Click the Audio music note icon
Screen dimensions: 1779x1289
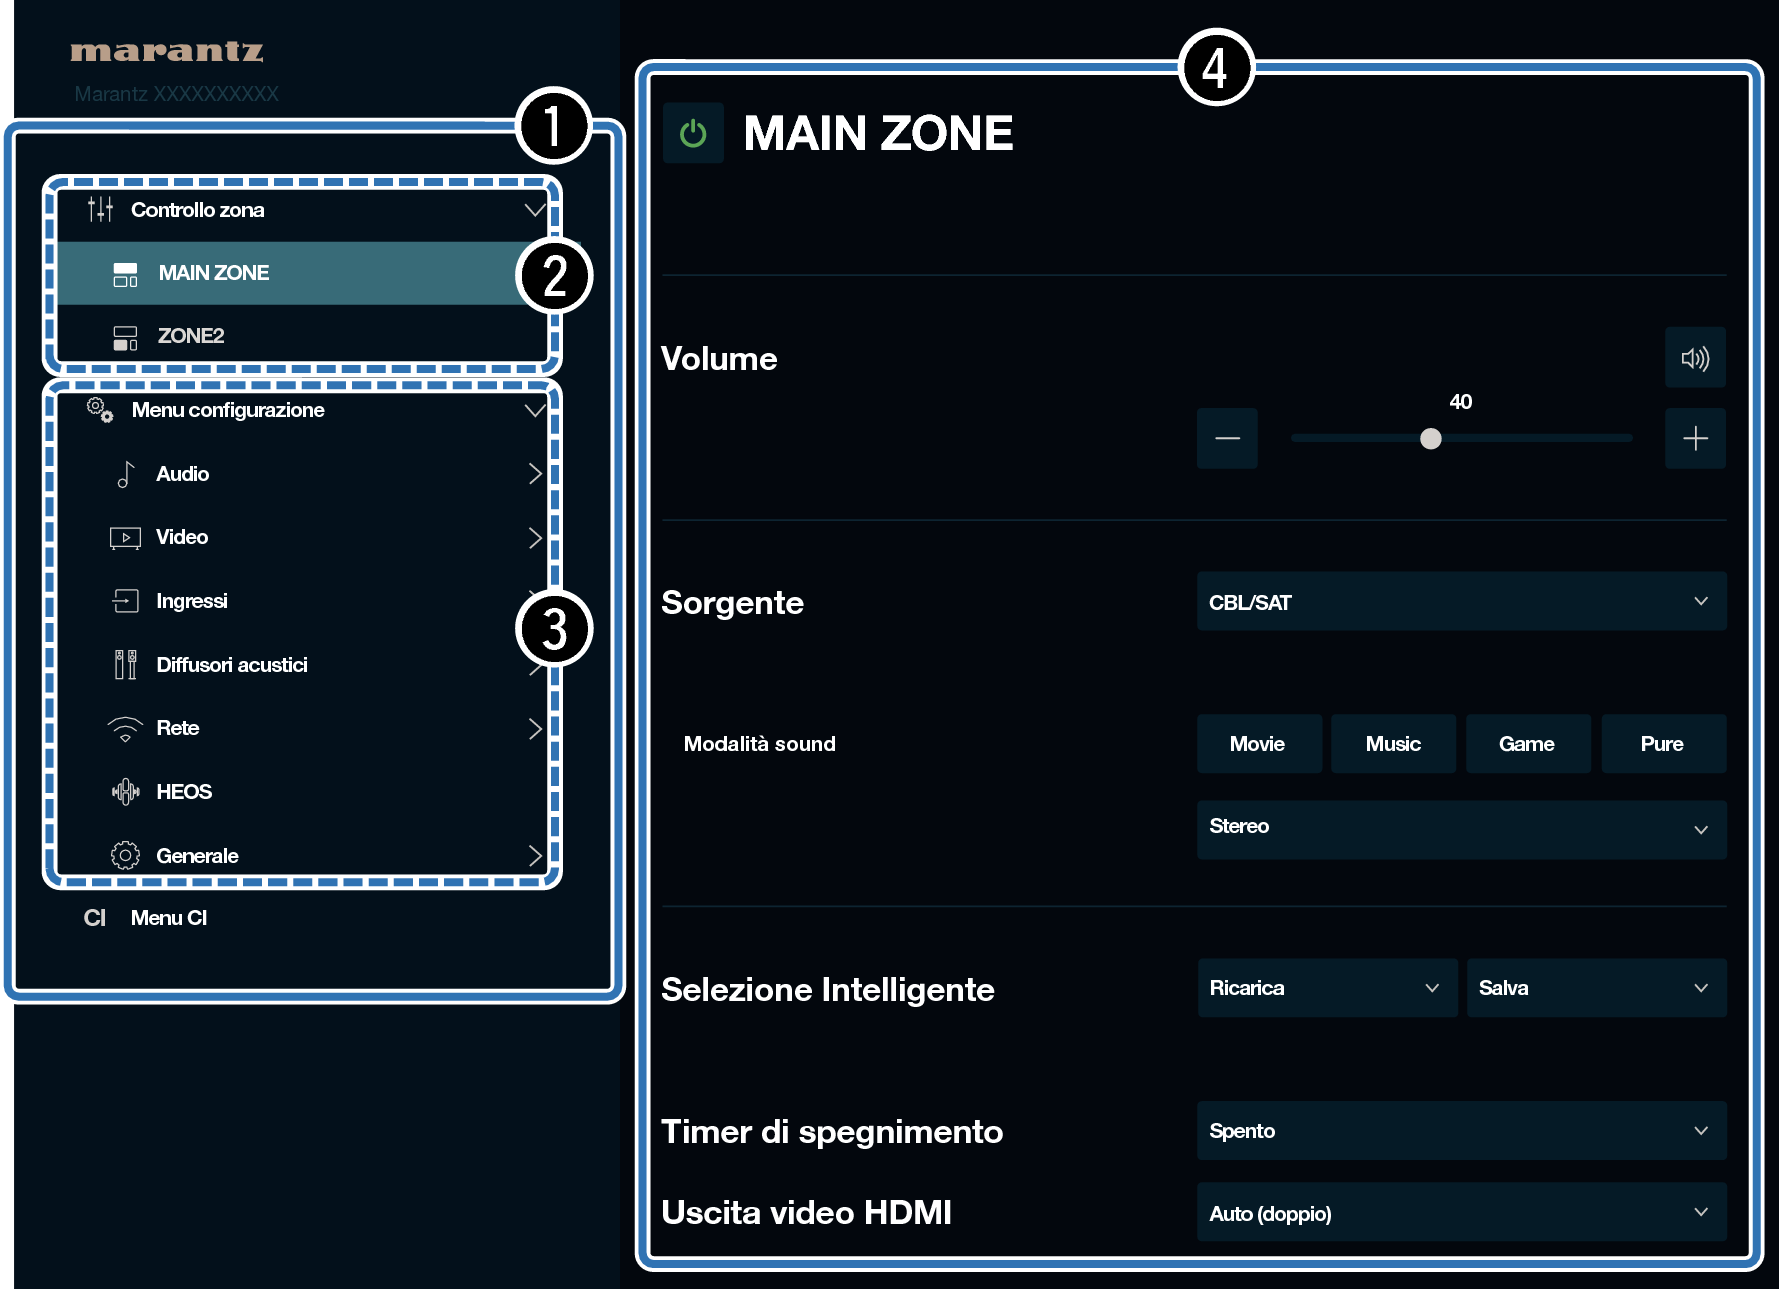pyautogui.click(x=125, y=474)
